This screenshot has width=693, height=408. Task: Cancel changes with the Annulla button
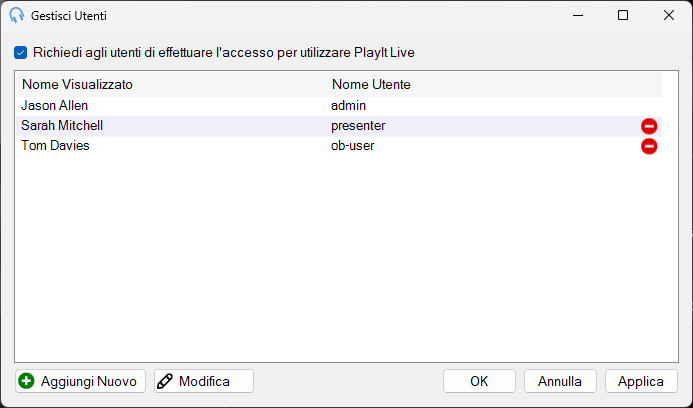[560, 381]
